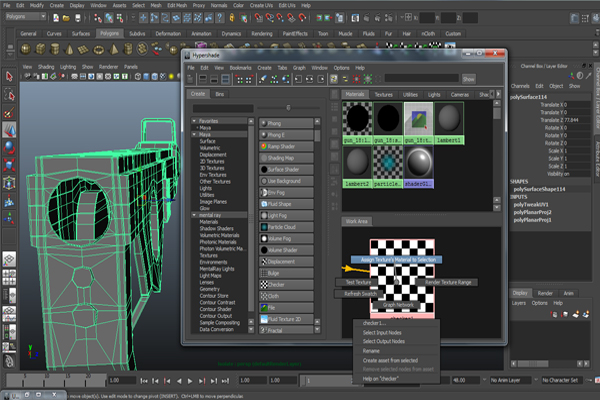Adjust the swatch size slider in Create panel

(x=288, y=108)
